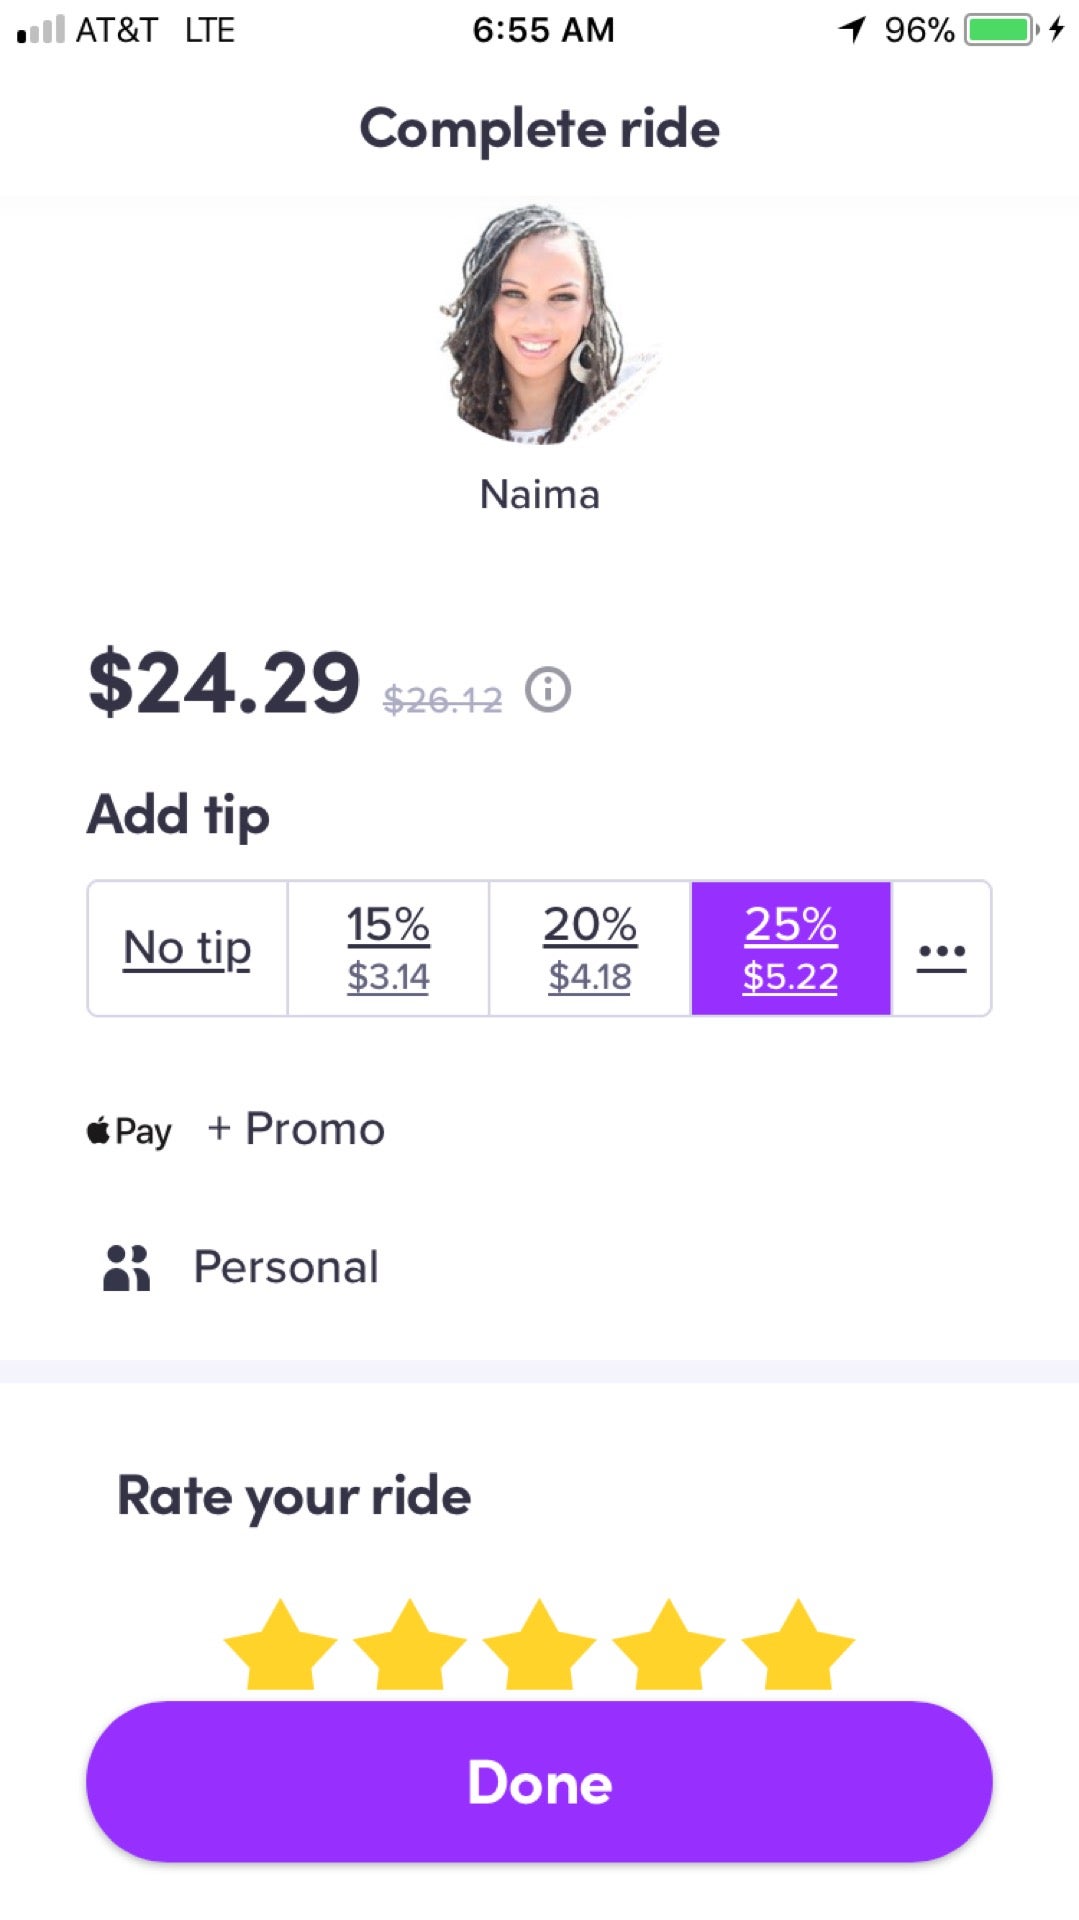Choose the 15% tip of $3.14
The height and width of the screenshot is (1920, 1079).
[388, 949]
